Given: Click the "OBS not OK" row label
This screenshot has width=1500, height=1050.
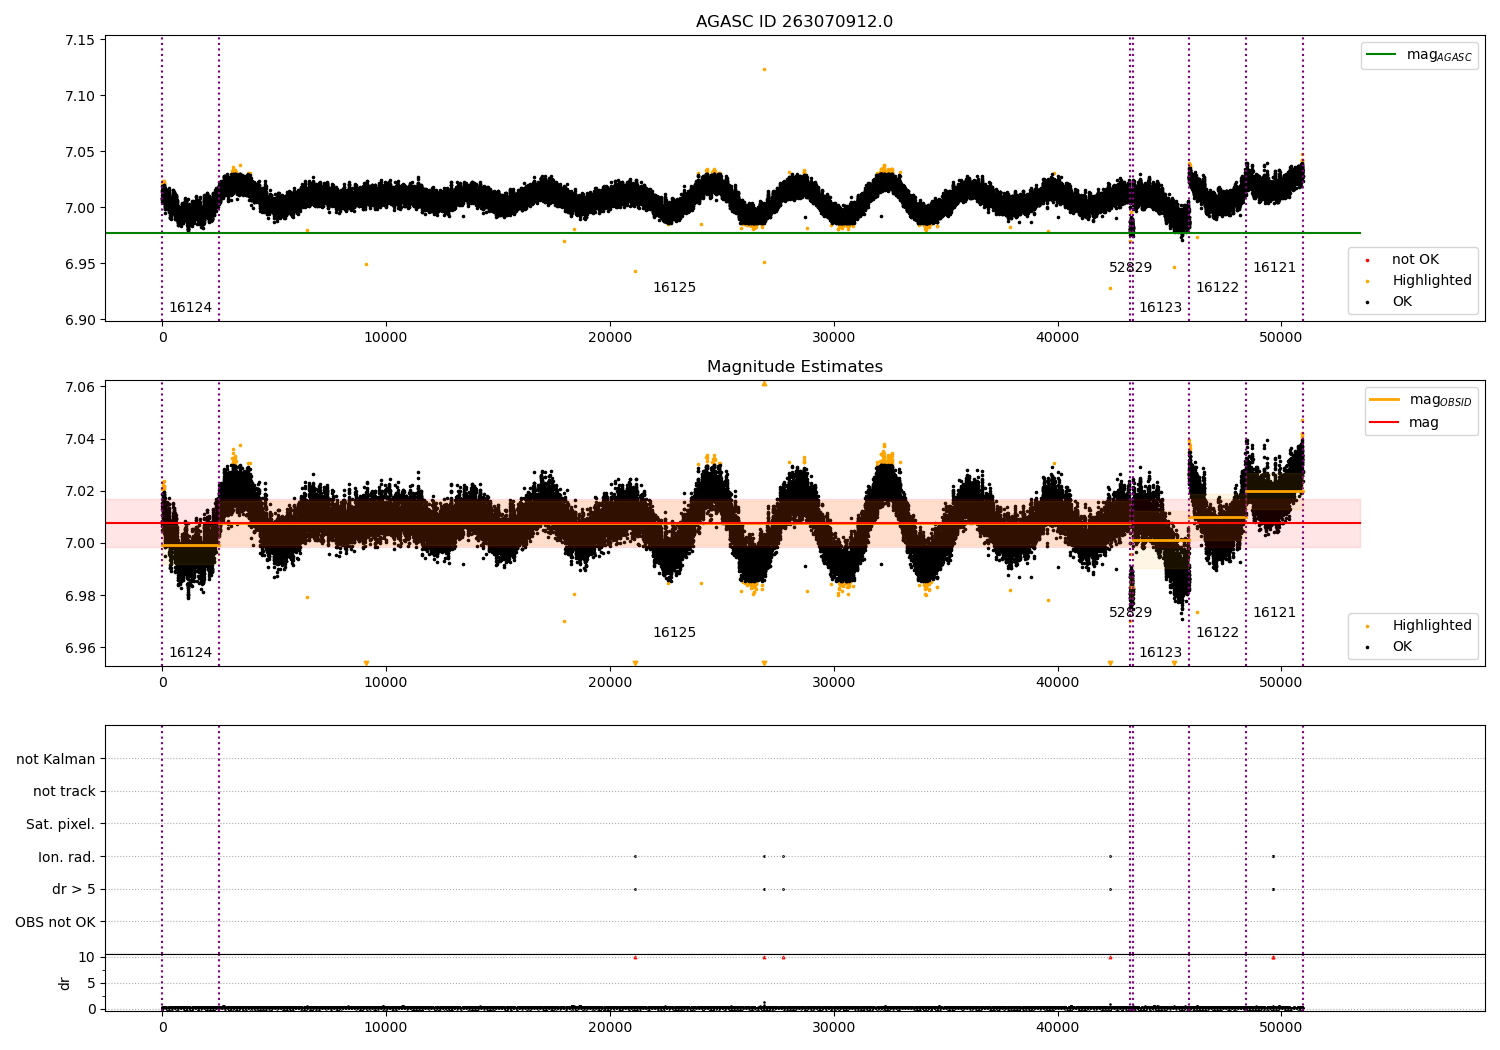Looking at the screenshot, I should click(56, 922).
